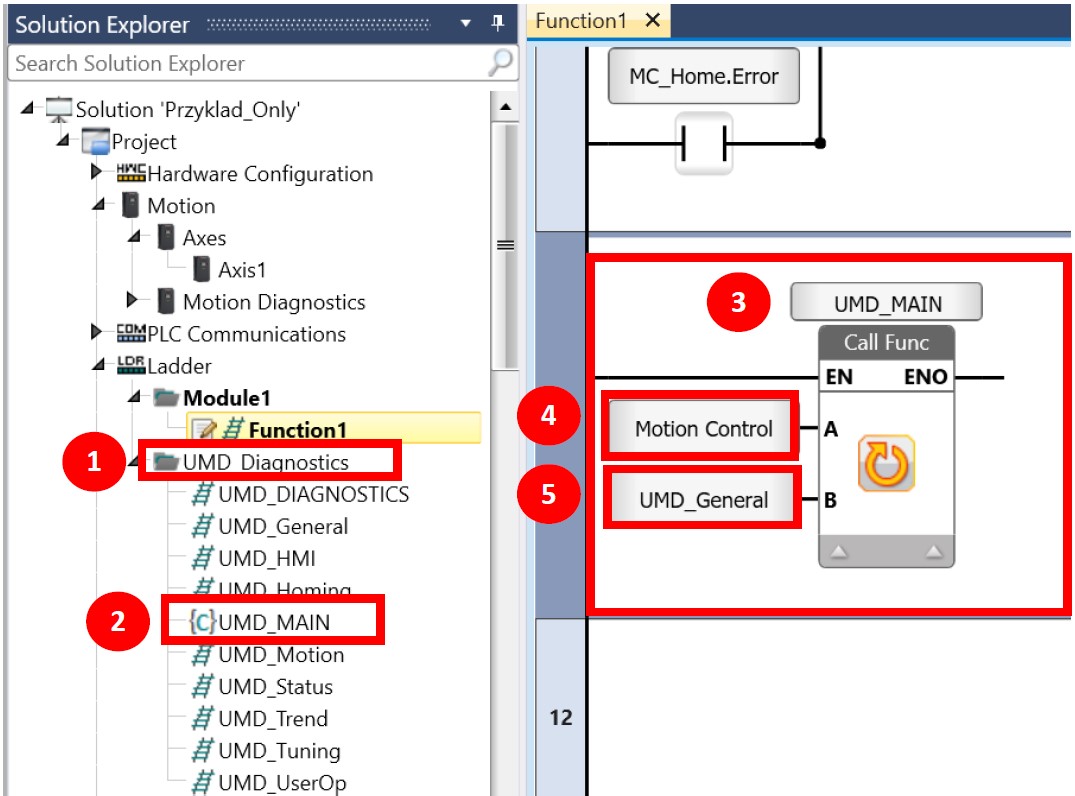Image resolution: width=1075 pixels, height=796 pixels.
Task: Open Solution Explorer window options dropdown
Action: click(x=466, y=23)
